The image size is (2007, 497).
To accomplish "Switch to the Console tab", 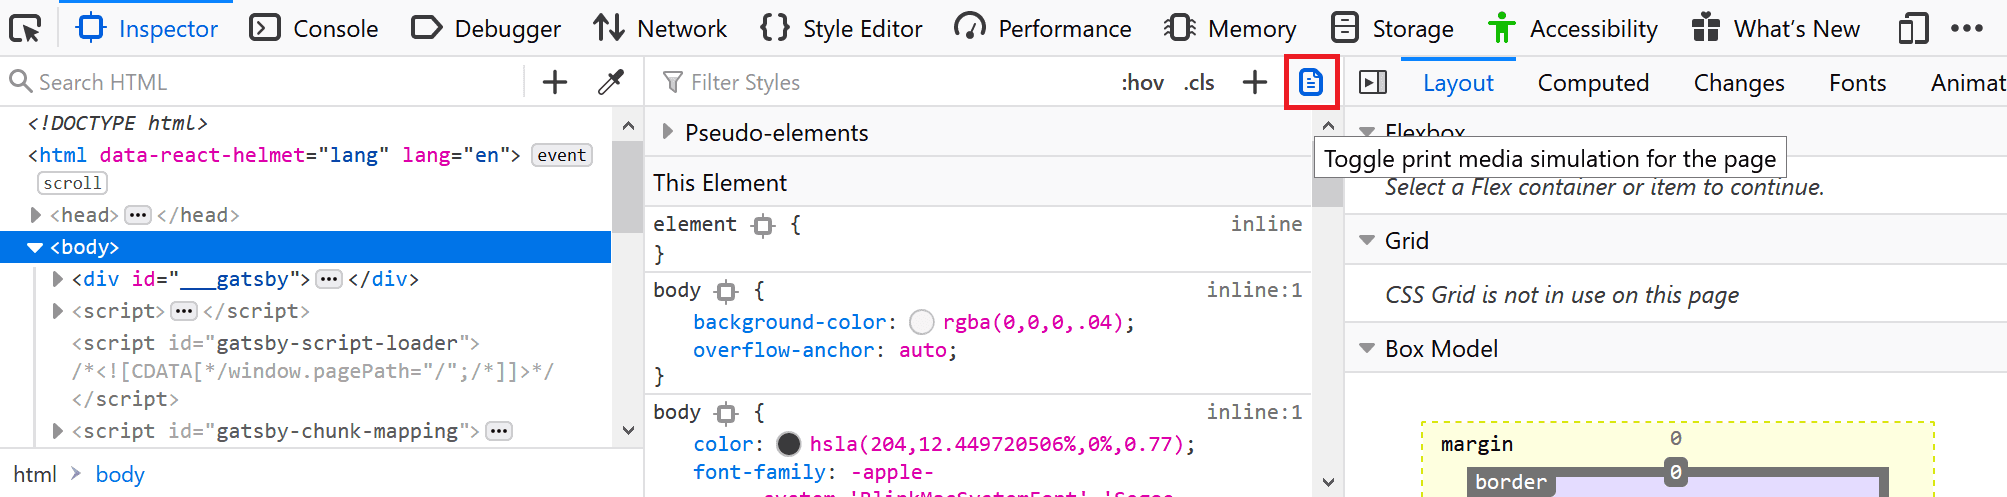I will point(314,28).
